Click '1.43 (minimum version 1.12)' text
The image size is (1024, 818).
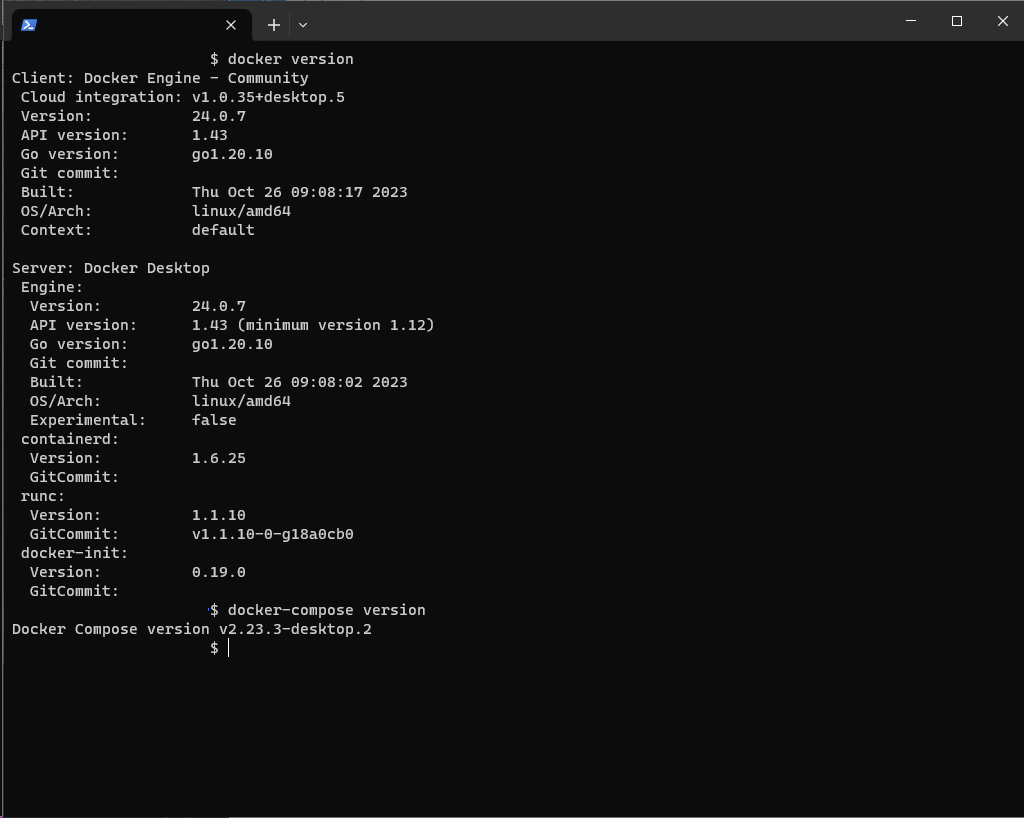tap(313, 324)
